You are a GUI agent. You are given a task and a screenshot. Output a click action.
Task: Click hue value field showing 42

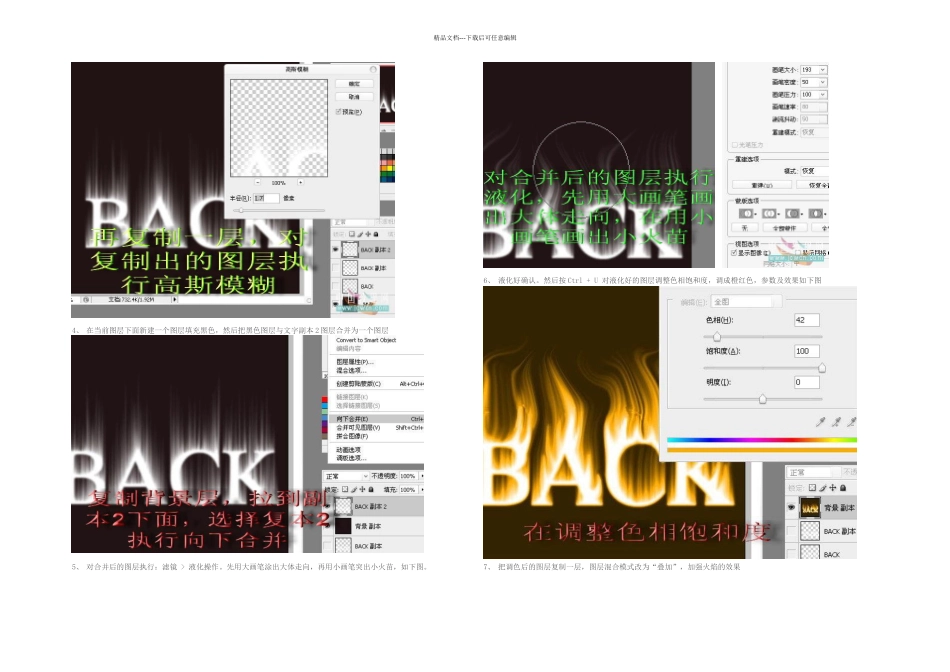coord(806,320)
